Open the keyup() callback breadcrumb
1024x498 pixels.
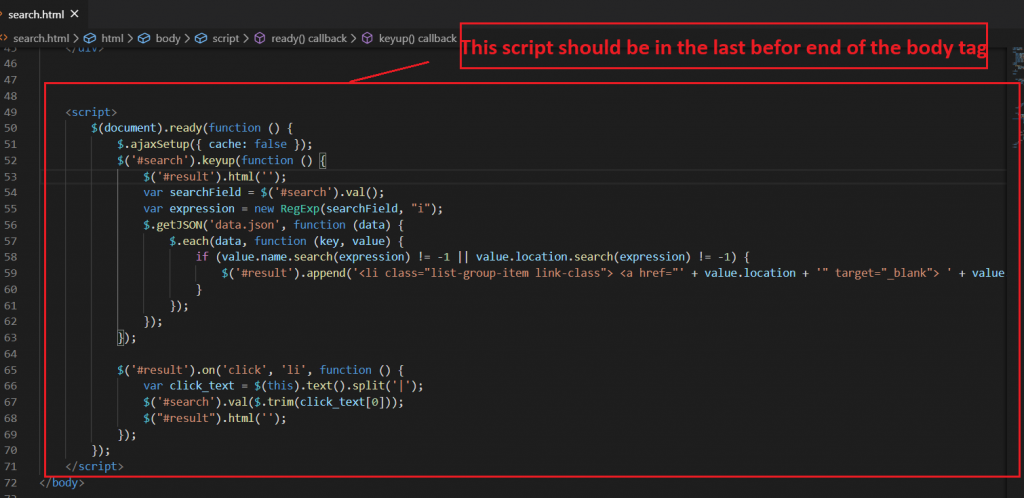(x=416, y=38)
